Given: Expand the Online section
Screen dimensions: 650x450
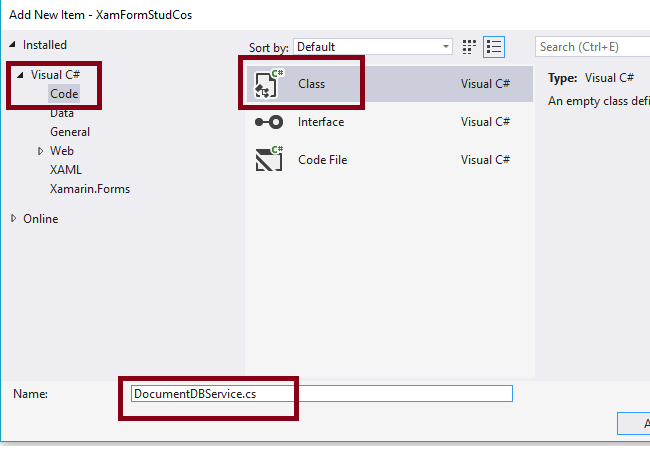Looking at the screenshot, I should coord(13,218).
